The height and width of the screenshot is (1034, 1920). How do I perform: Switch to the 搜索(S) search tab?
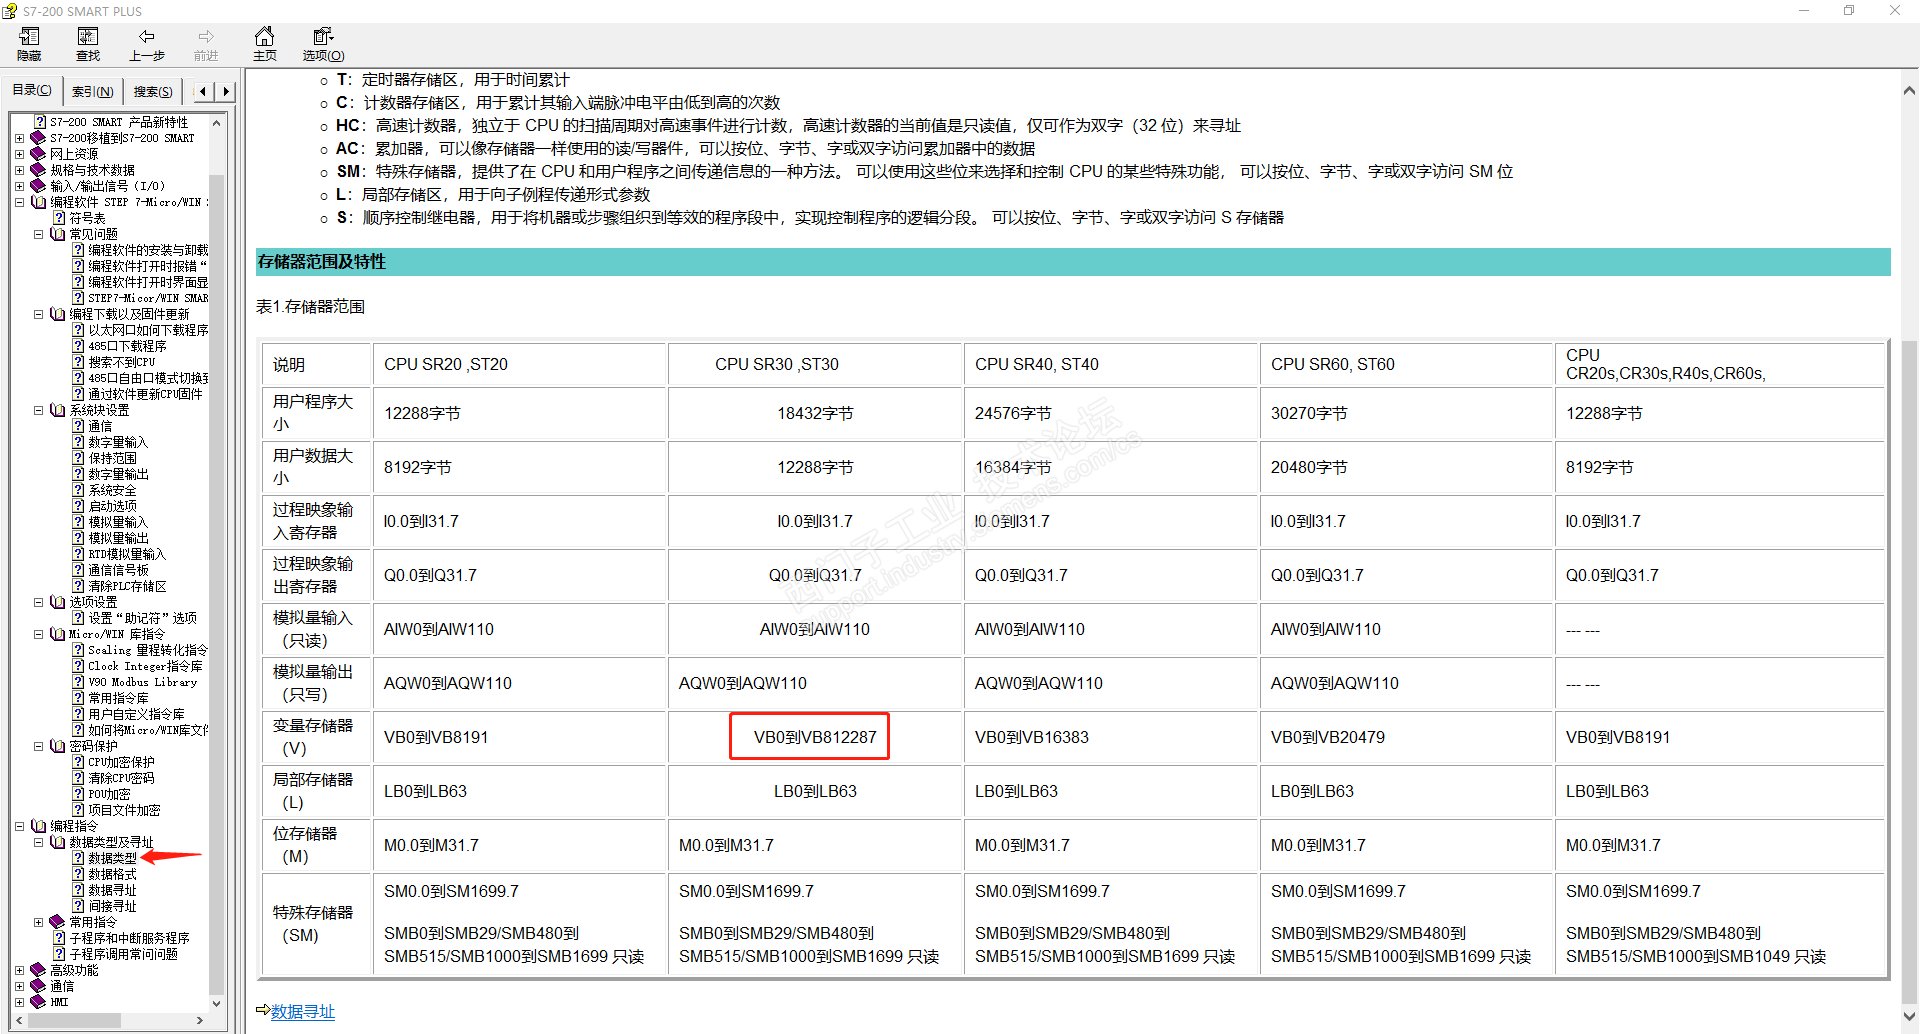(153, 92)
